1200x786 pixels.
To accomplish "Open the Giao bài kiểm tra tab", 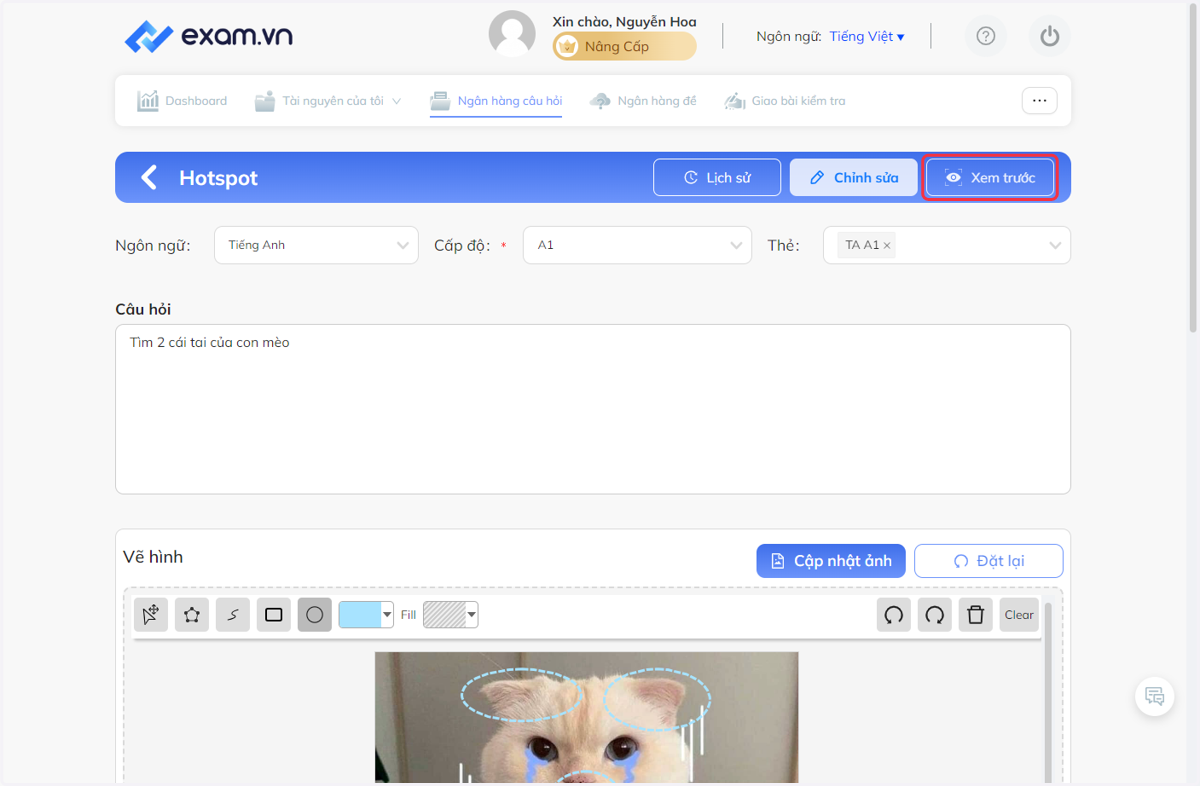I will [x=785, y=101].
